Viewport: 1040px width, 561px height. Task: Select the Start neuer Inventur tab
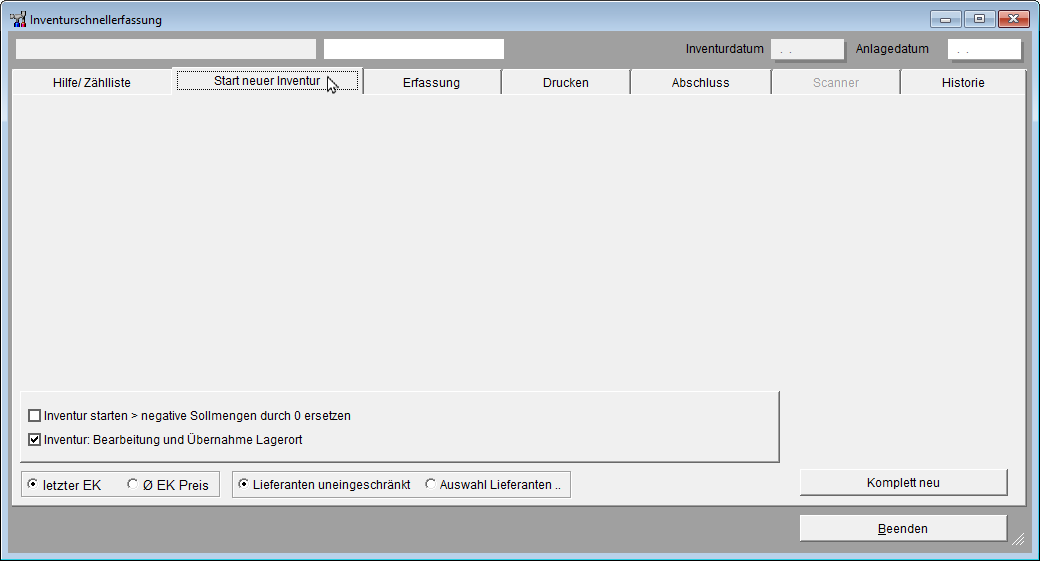267,81
